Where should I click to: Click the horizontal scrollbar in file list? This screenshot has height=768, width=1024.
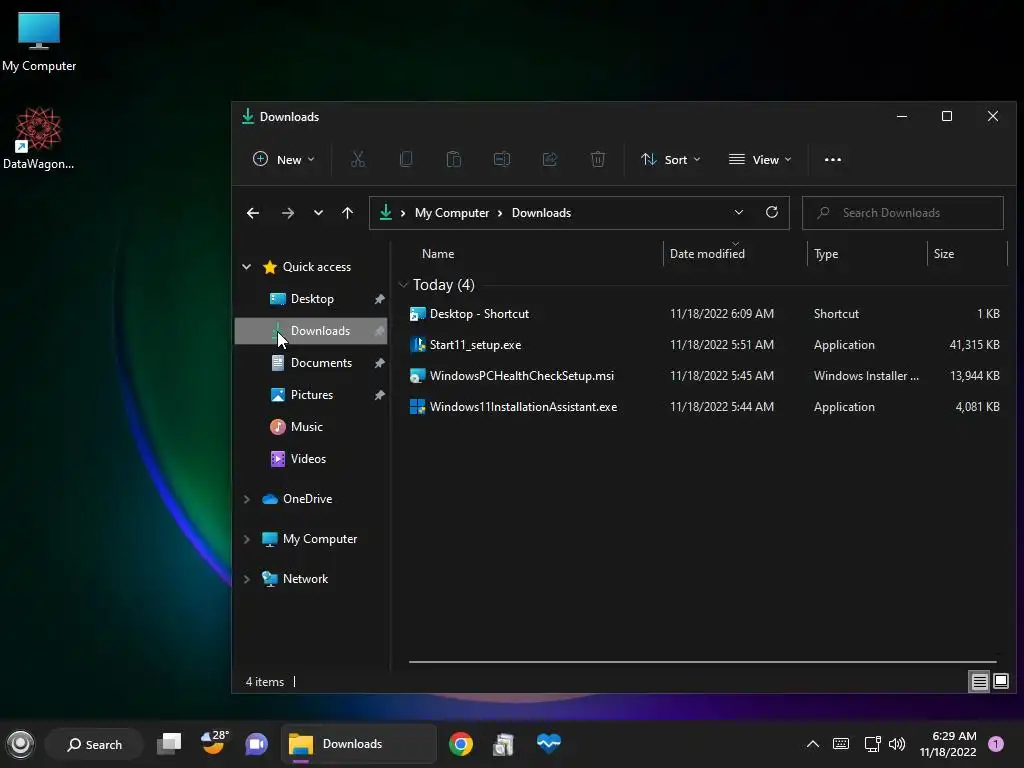coord(703,662)
